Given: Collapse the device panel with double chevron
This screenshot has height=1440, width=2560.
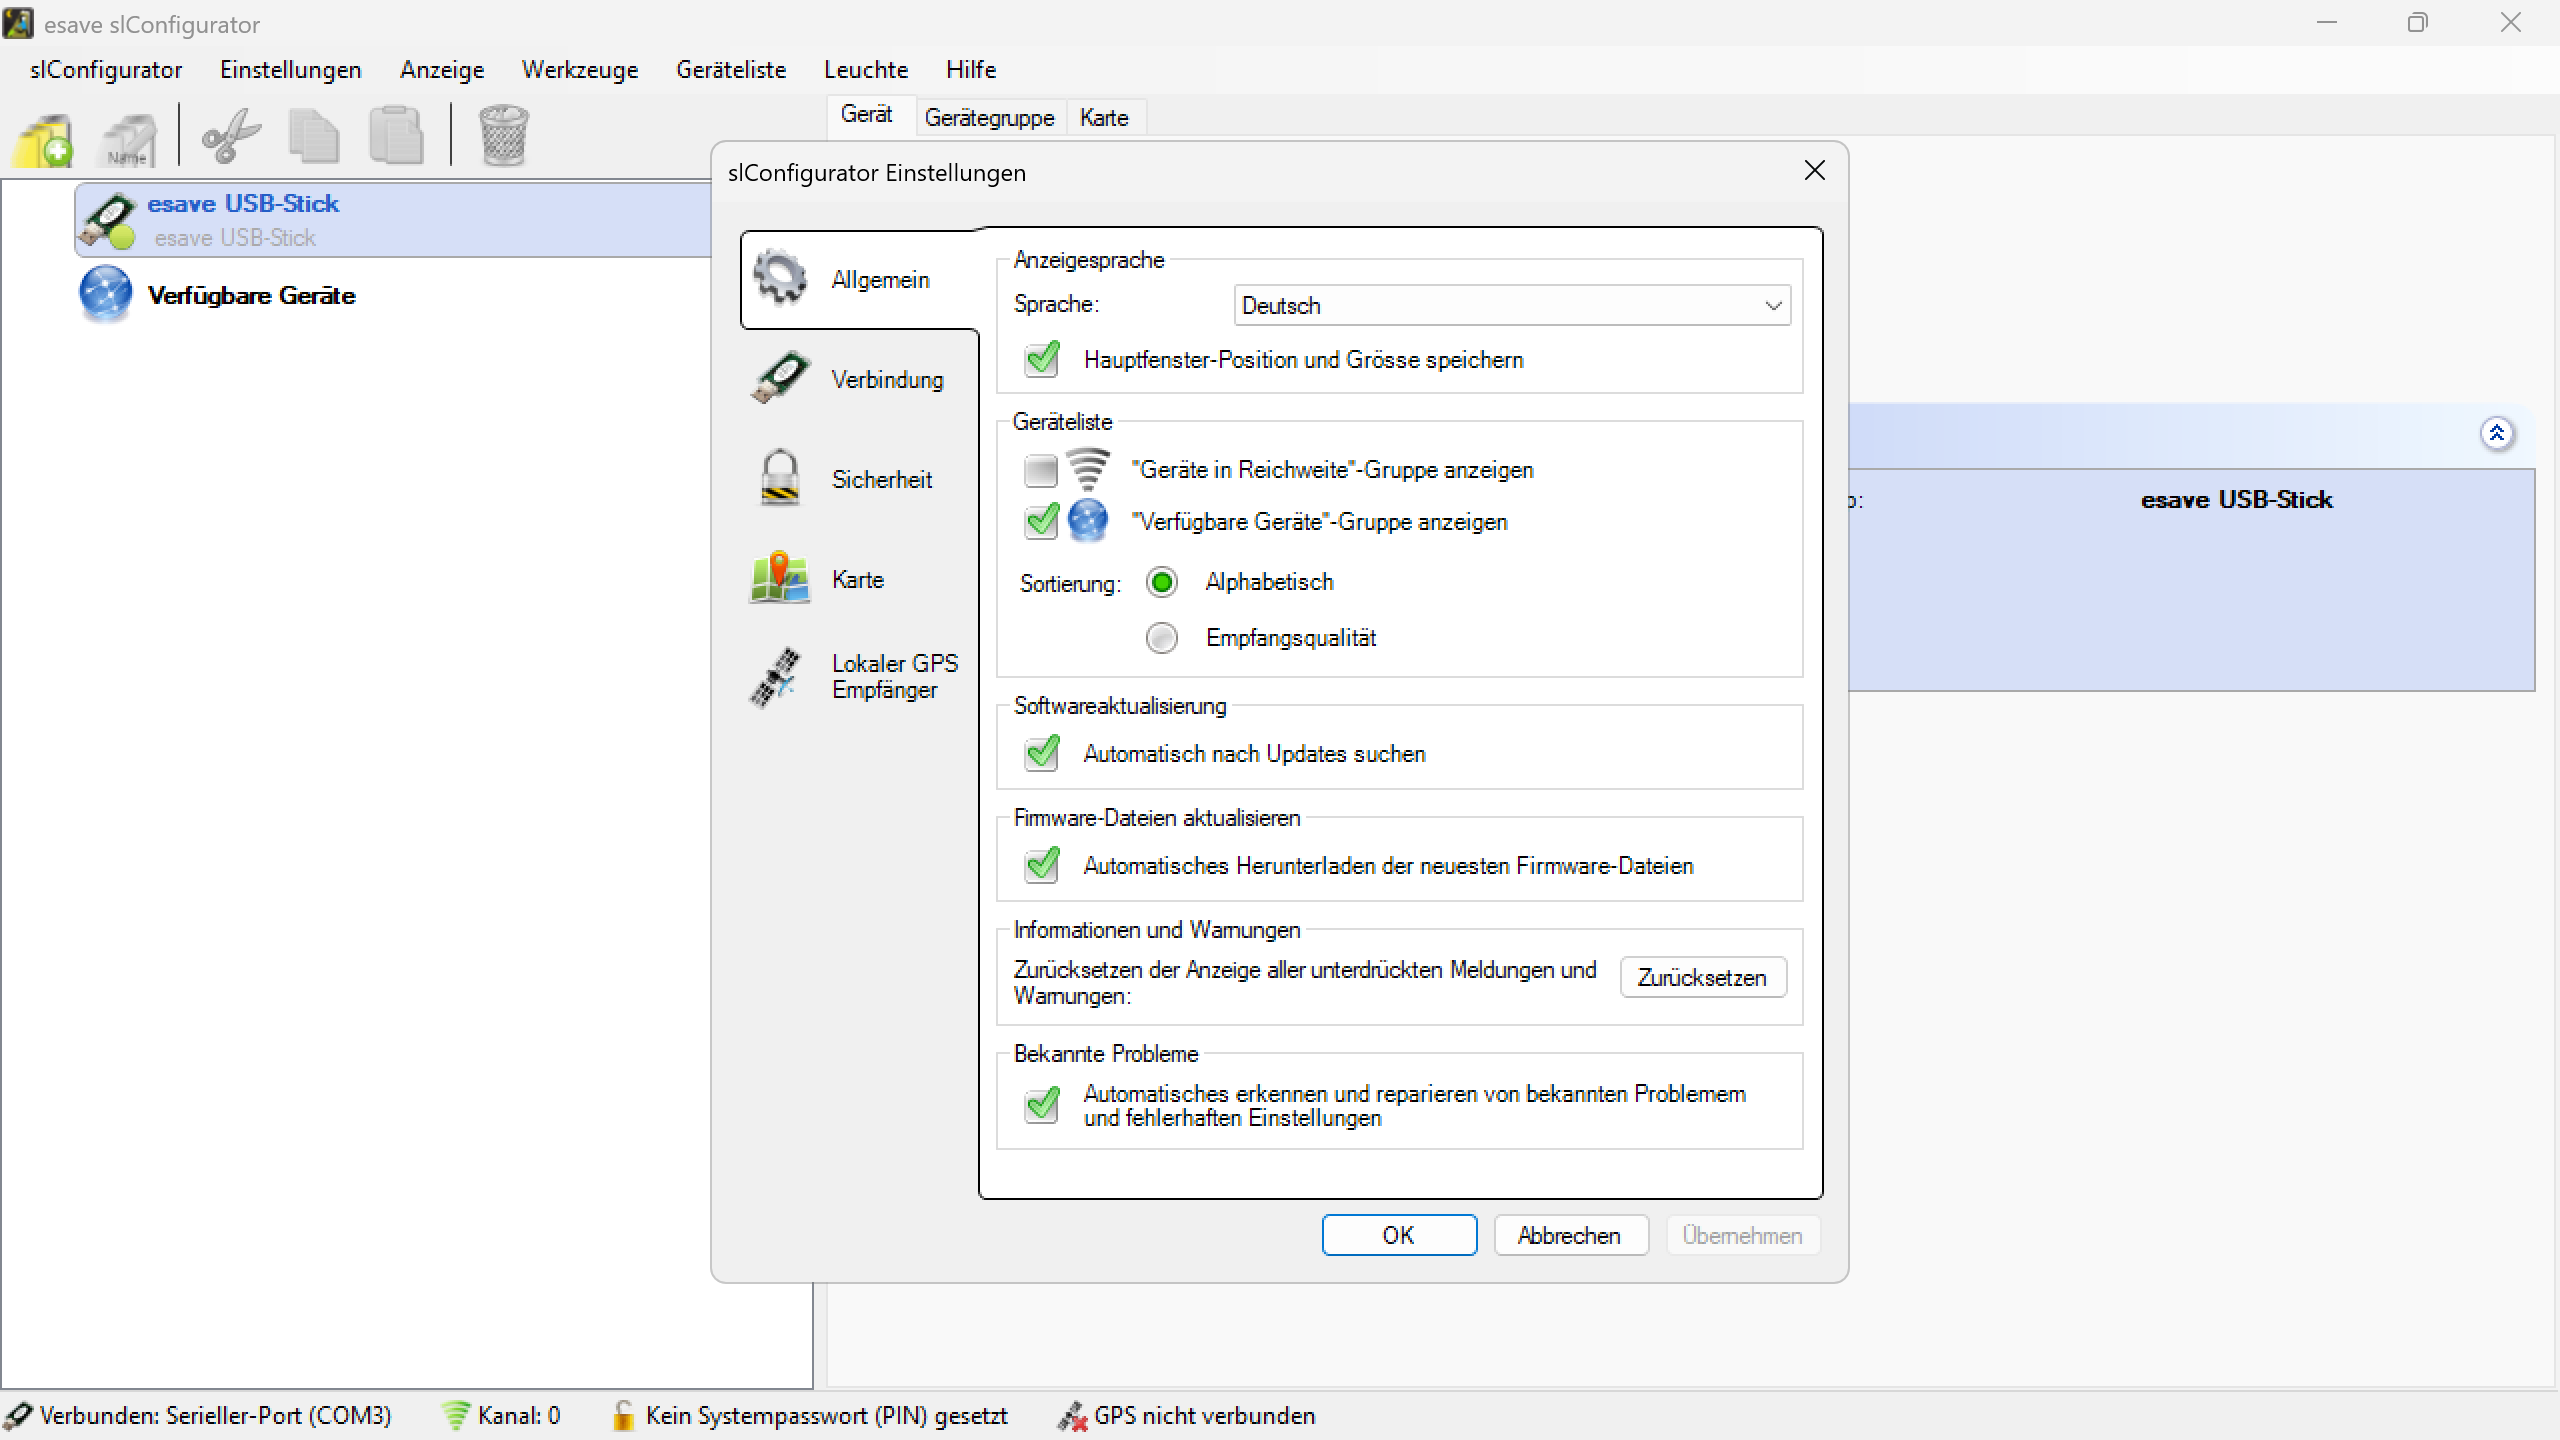Looking at the screenshot, I should pyautogui.click(x=2497, y=433).
